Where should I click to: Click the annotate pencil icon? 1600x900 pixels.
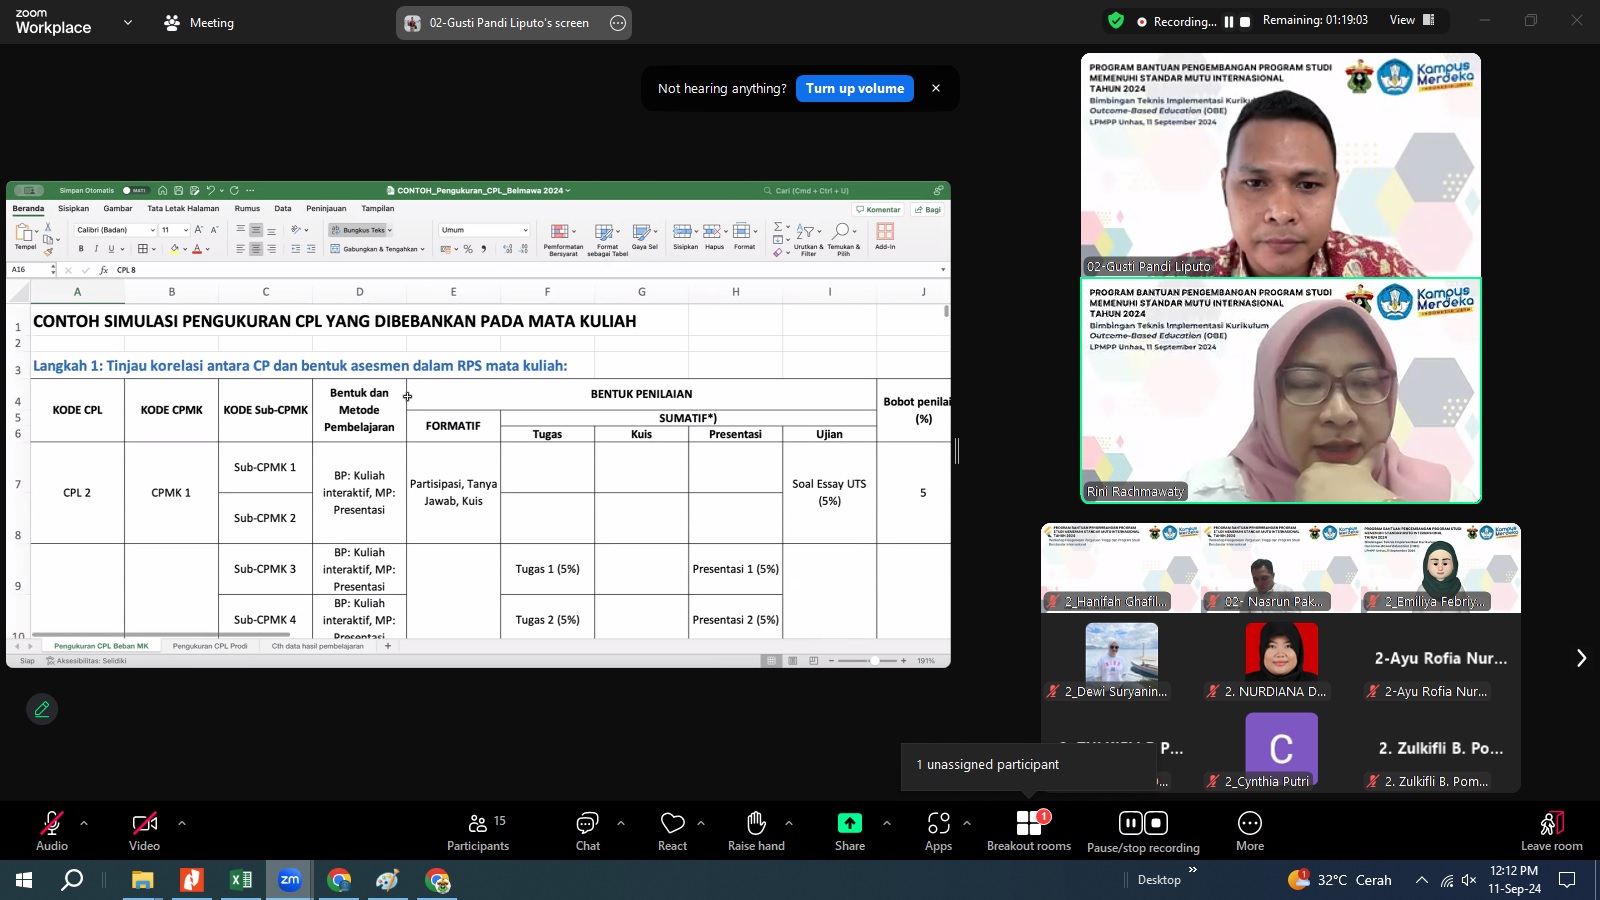point(42,709)
